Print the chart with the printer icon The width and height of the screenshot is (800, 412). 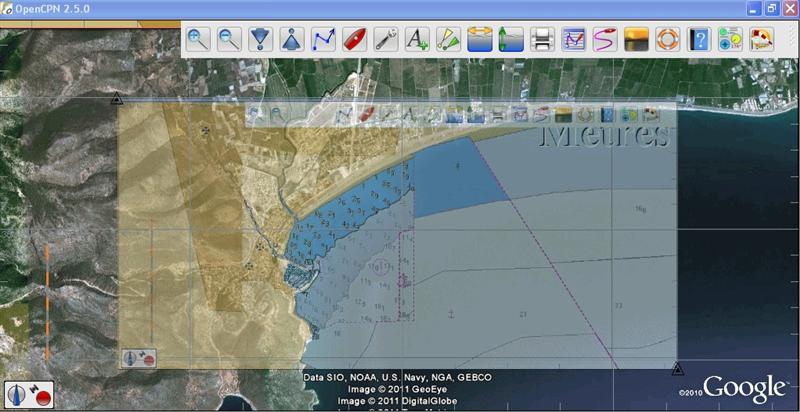541,40
